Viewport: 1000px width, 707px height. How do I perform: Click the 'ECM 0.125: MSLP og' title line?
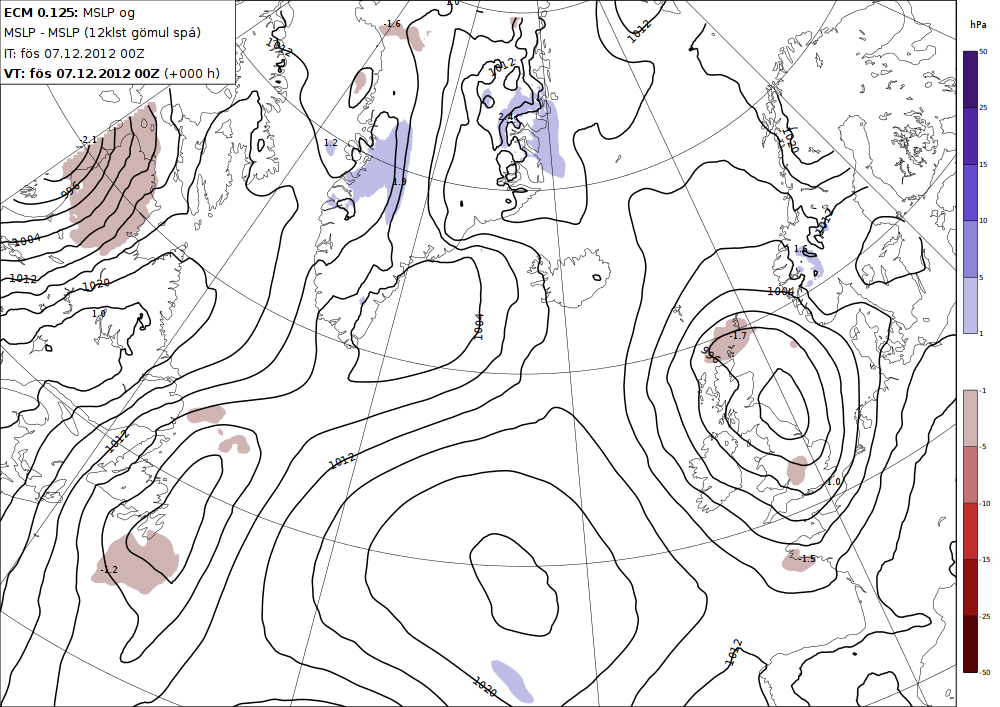(x=69, y=12)
